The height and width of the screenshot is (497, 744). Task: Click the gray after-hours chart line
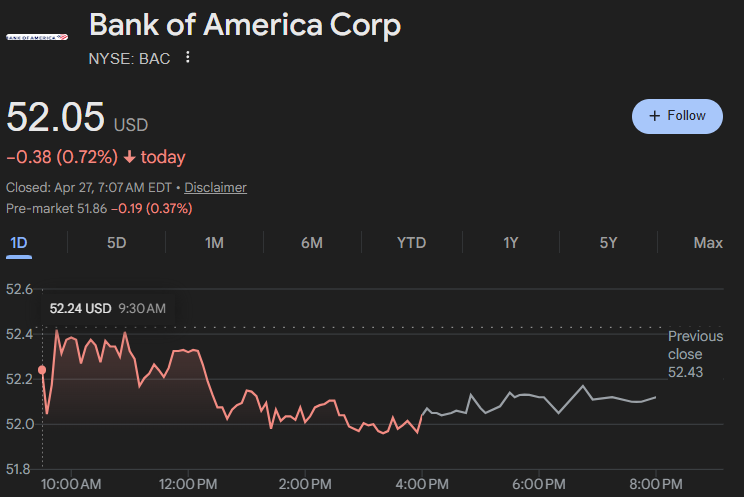click(540, 396)
